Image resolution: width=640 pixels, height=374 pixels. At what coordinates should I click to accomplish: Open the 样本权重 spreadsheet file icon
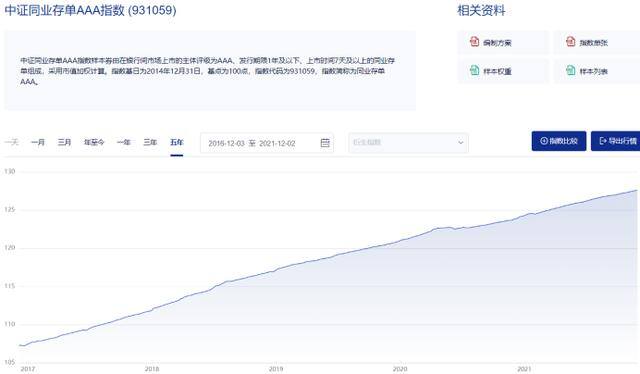[x=474, y=70]
